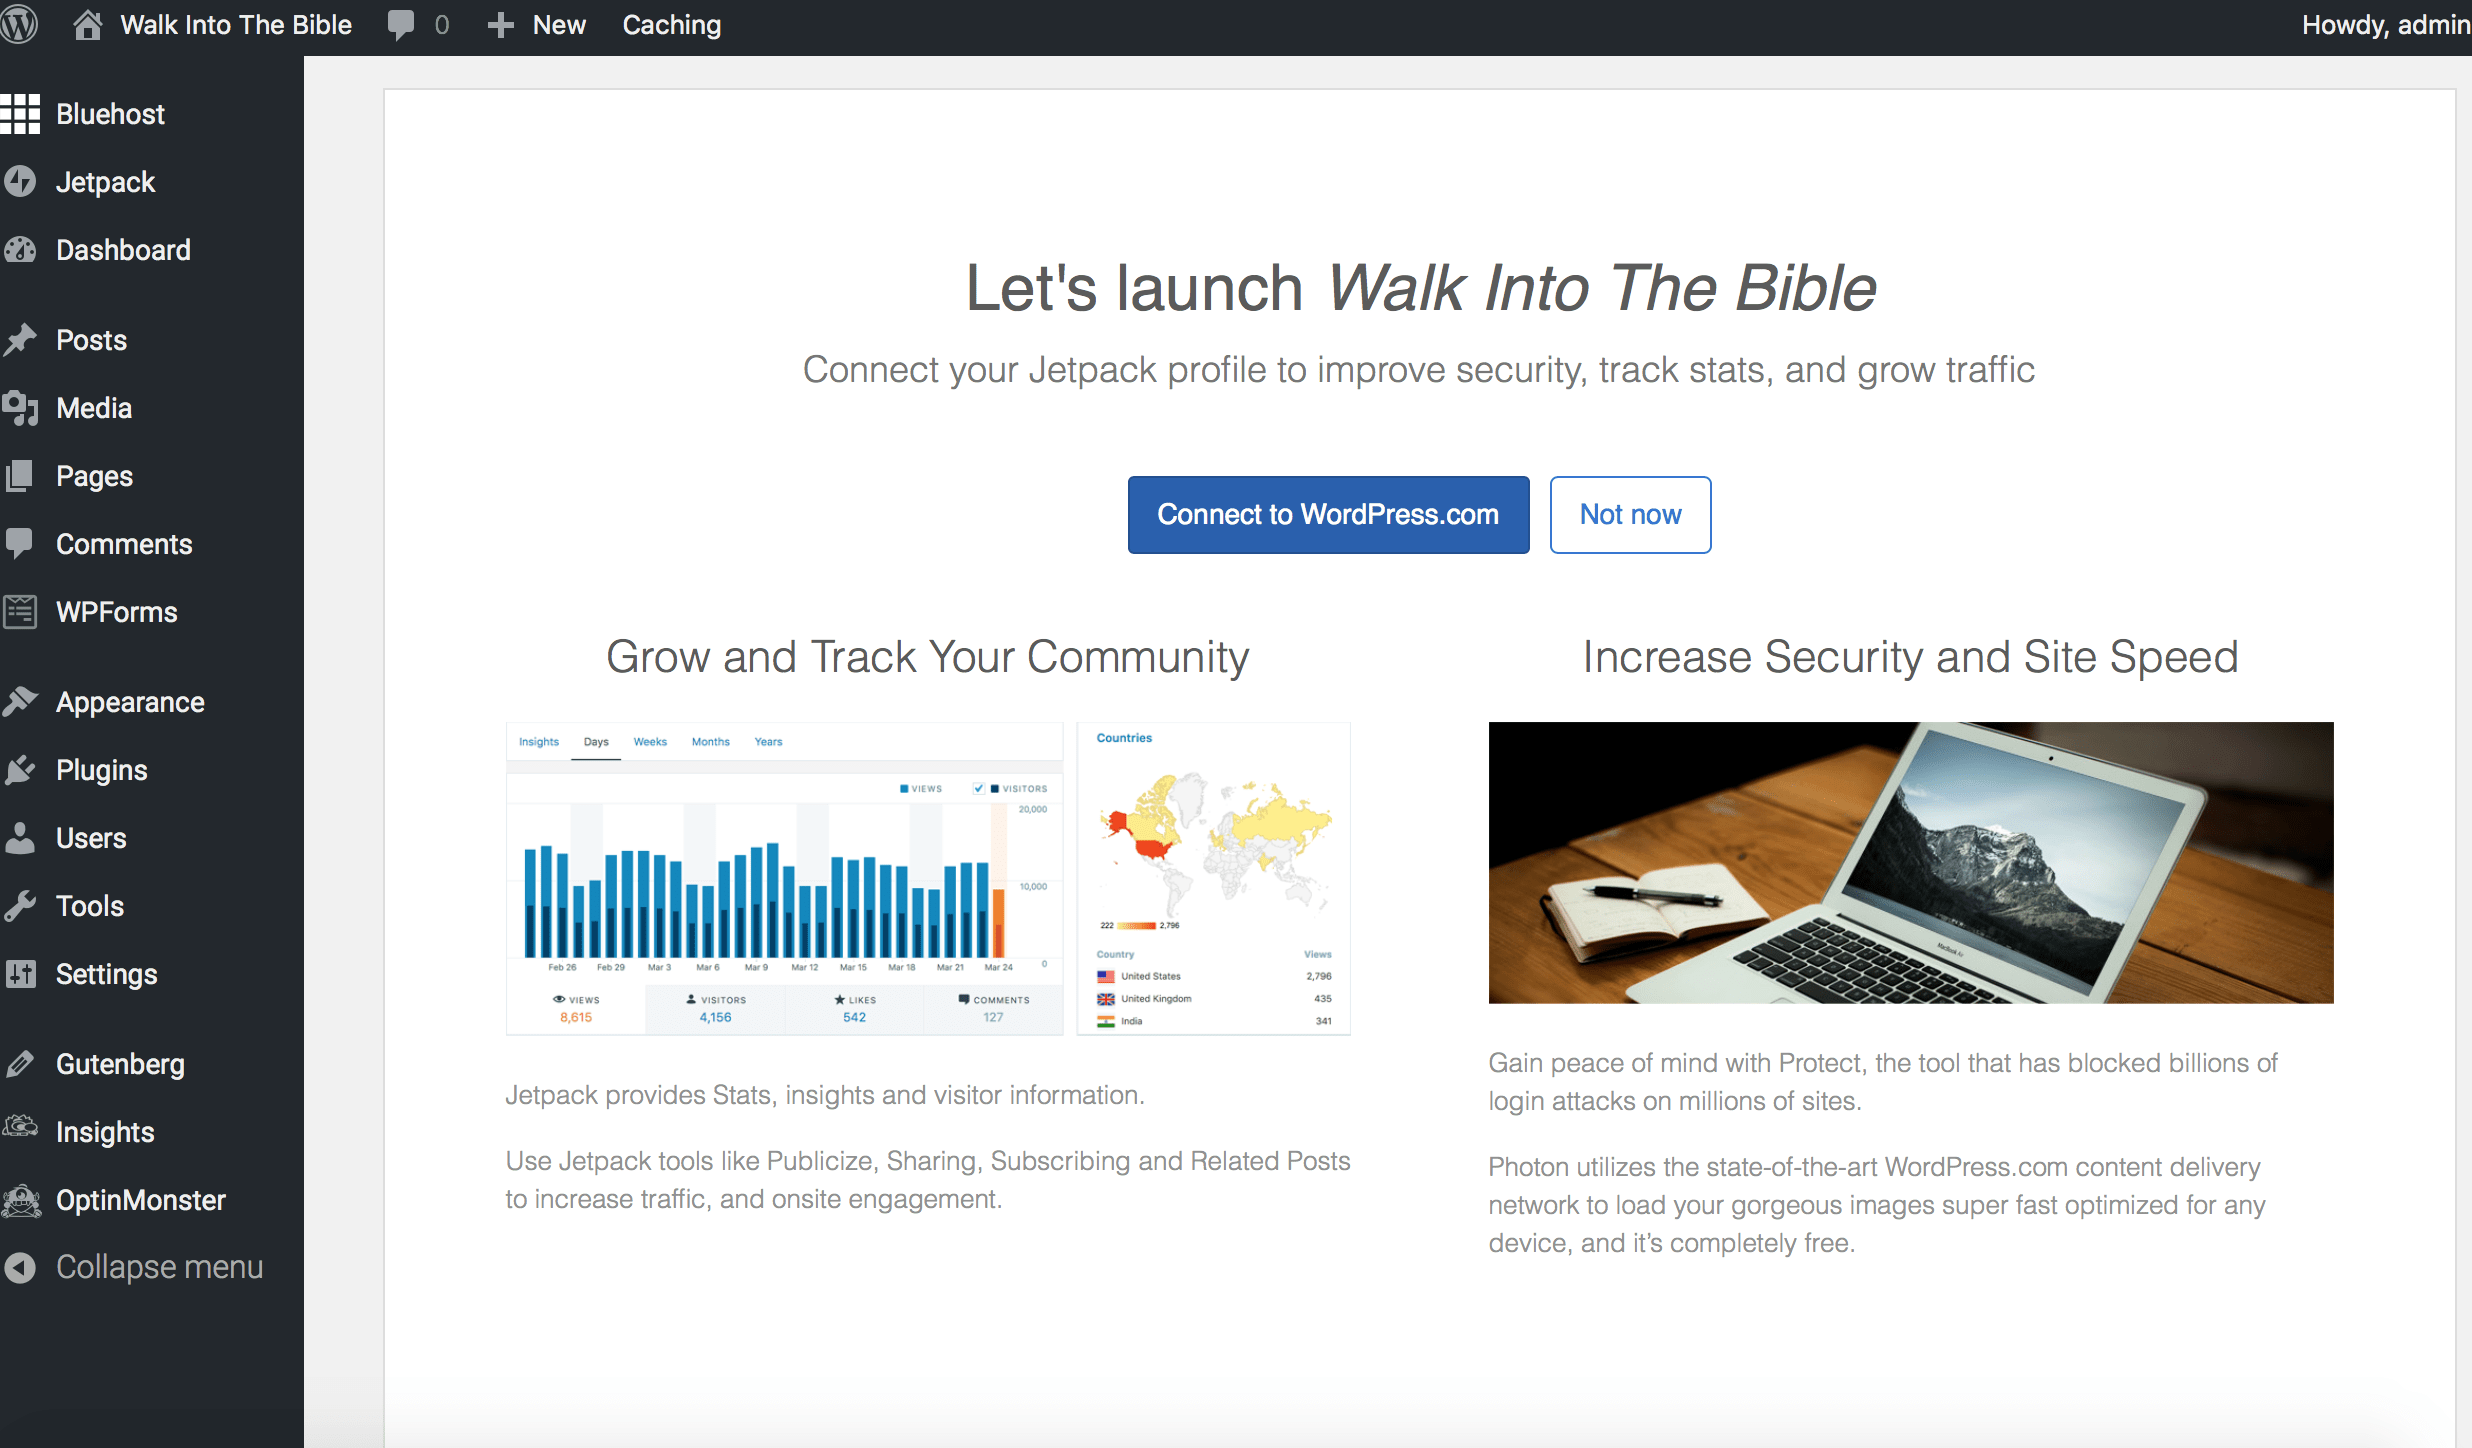The width and height of the screenshot is (2472, 1448).
Task: Open the Users panel
Action: 90,837
